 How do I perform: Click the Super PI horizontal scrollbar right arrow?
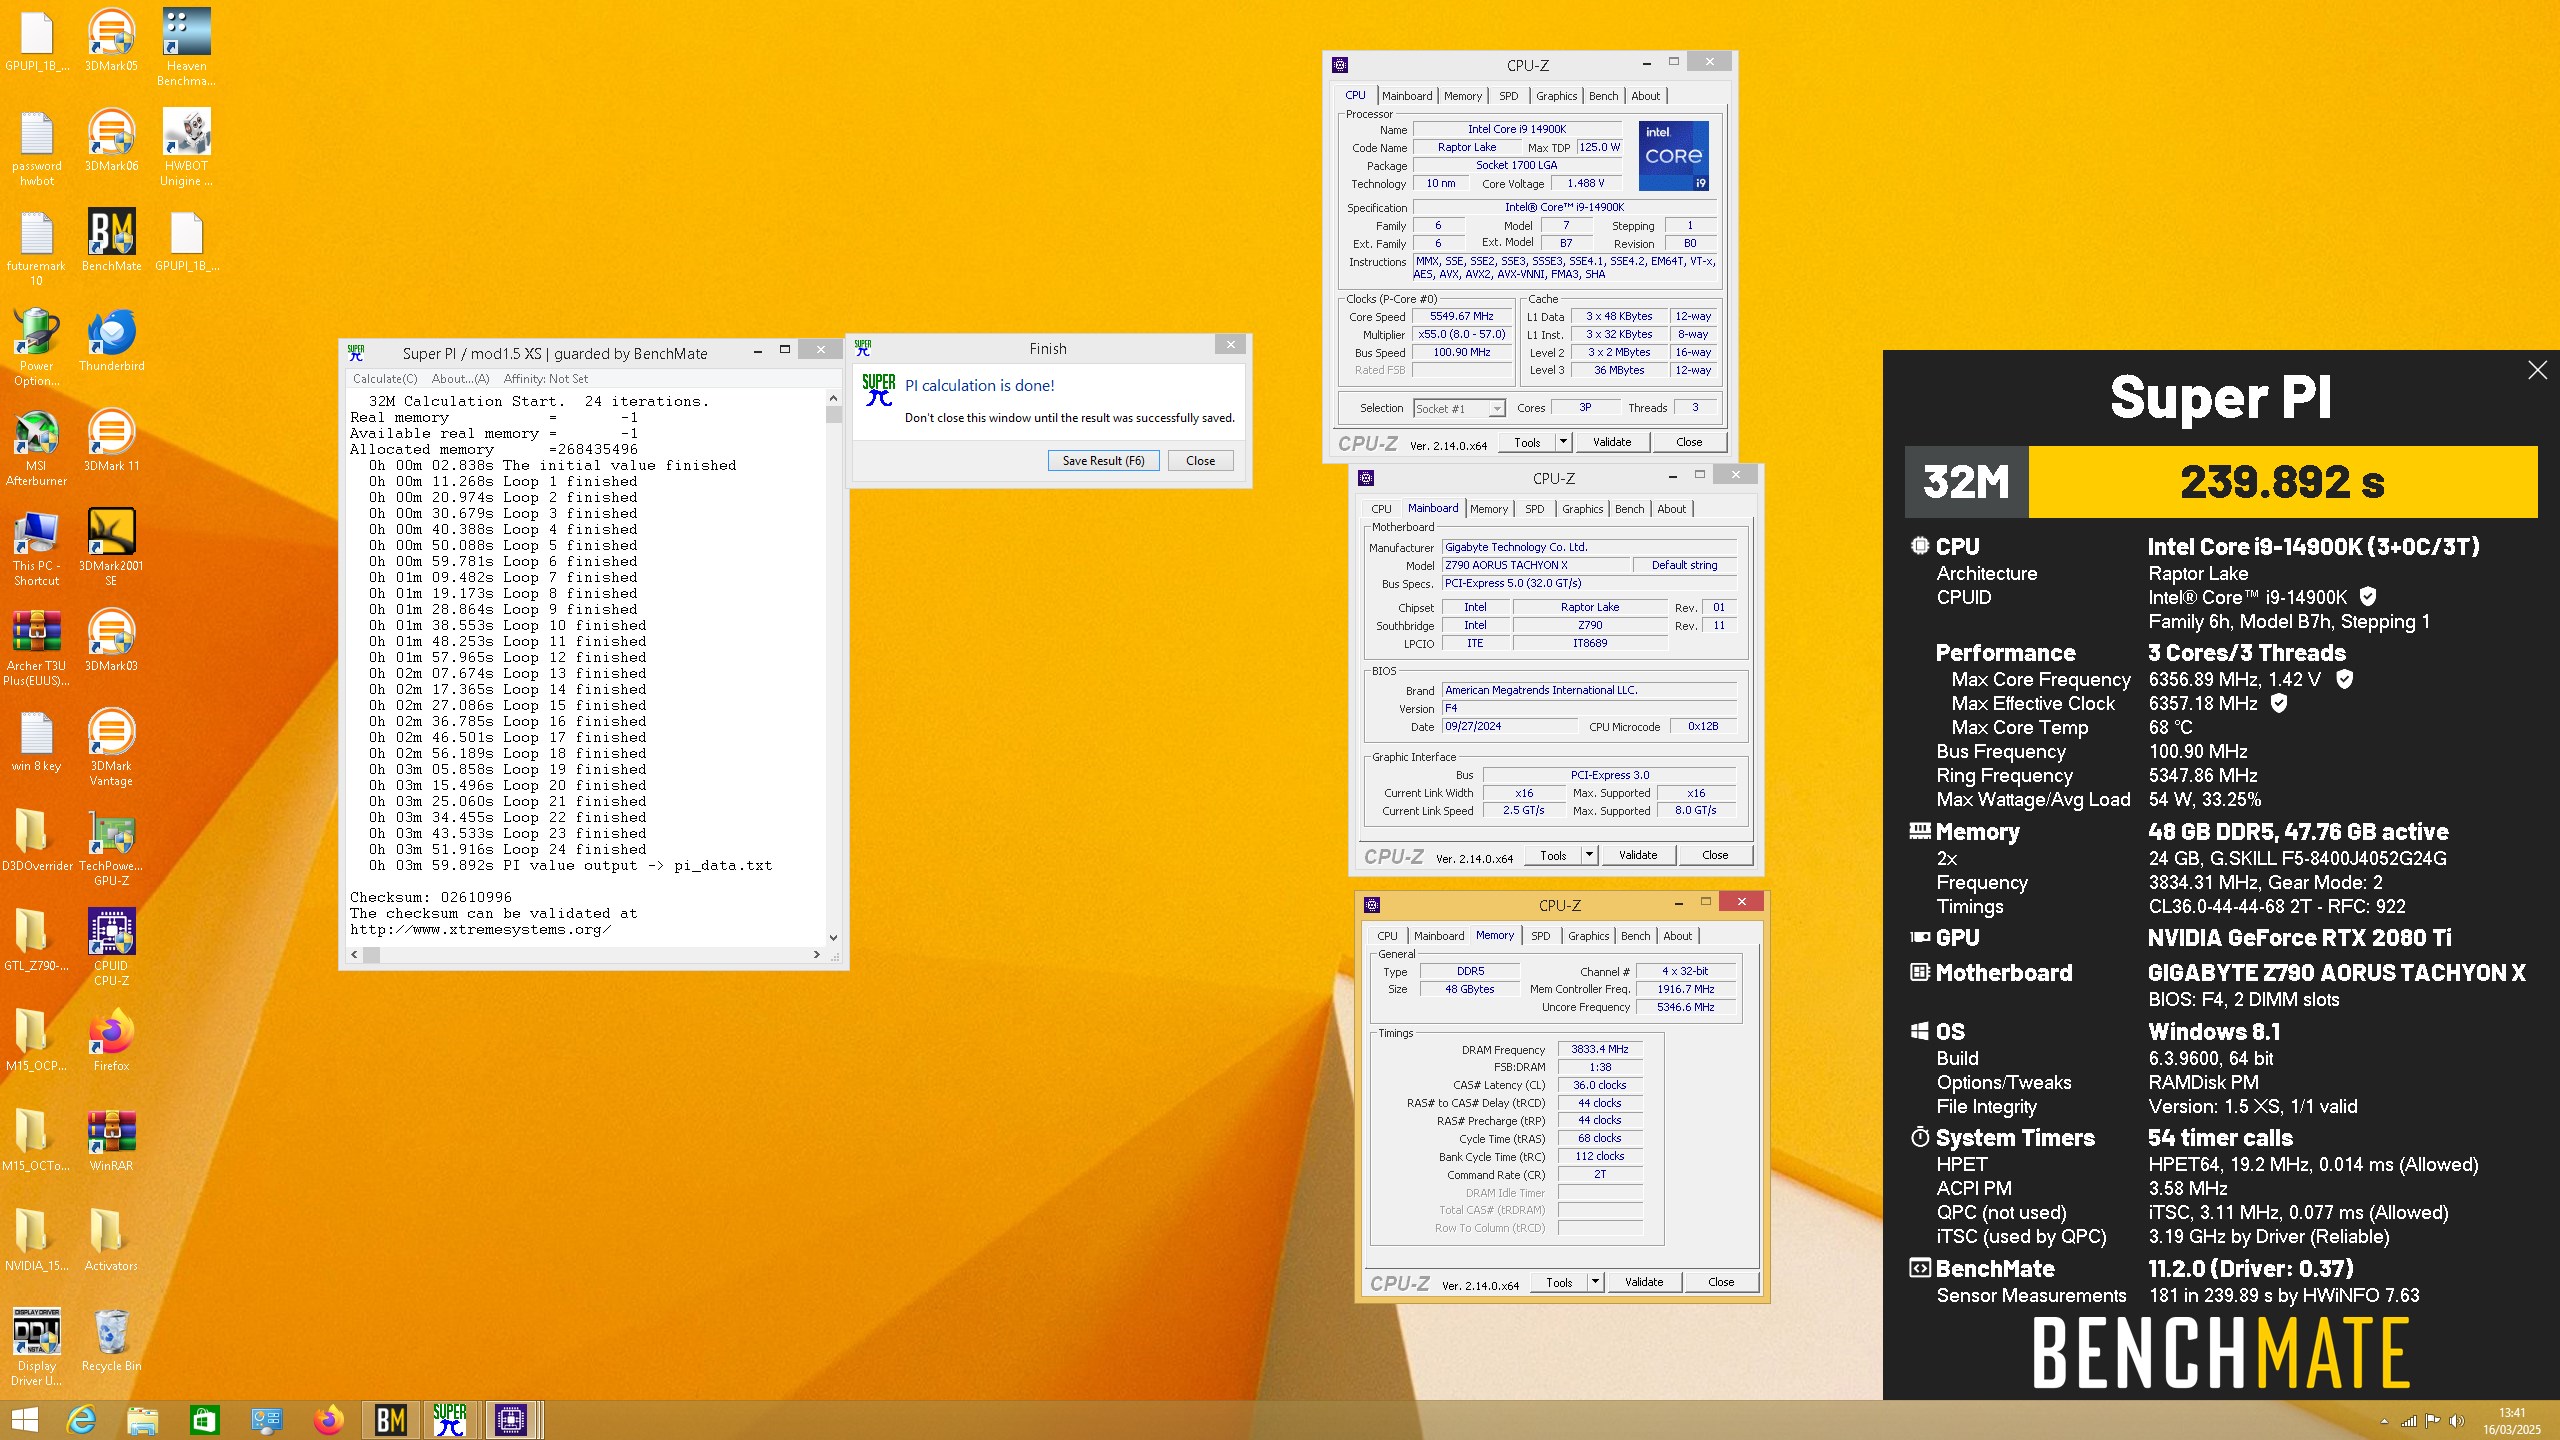816,955
